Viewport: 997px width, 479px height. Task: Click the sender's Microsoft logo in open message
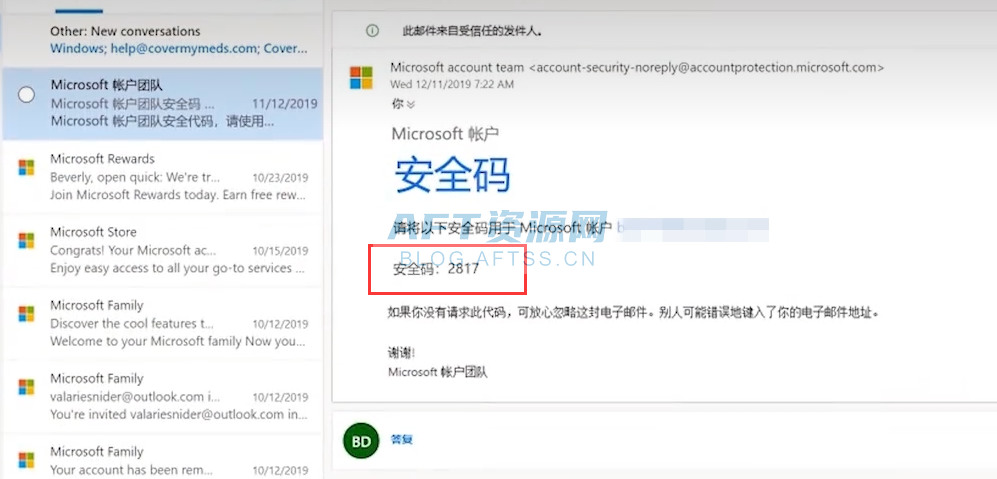click(360, 77)
